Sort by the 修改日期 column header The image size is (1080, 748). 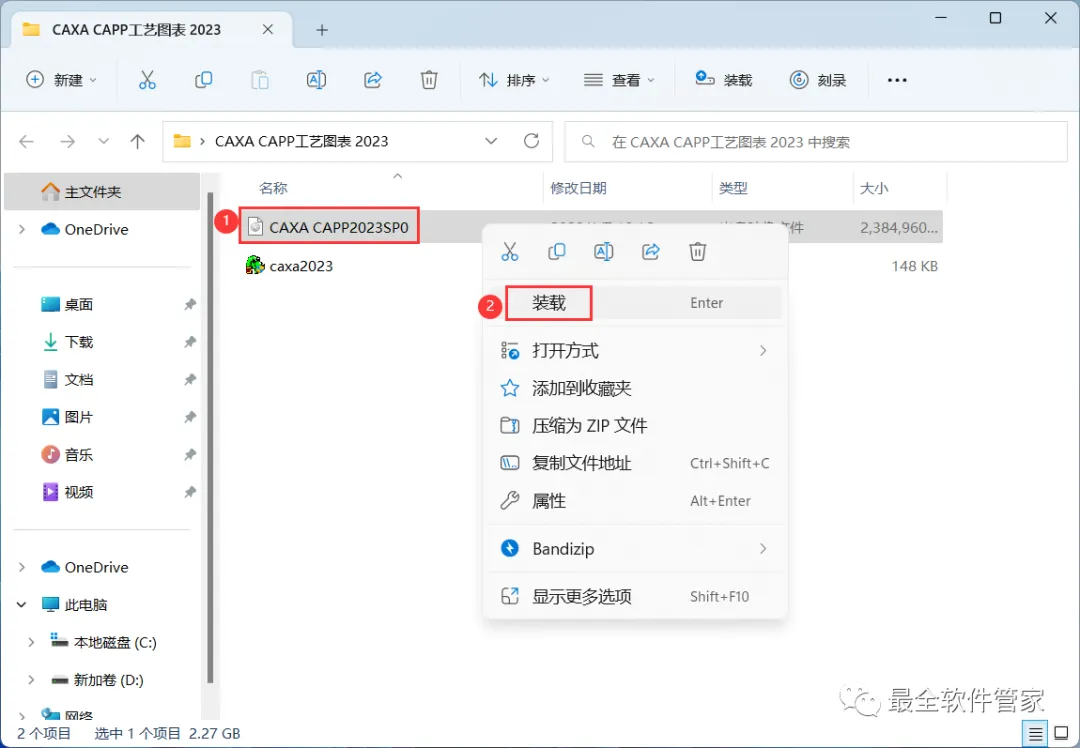579,188
